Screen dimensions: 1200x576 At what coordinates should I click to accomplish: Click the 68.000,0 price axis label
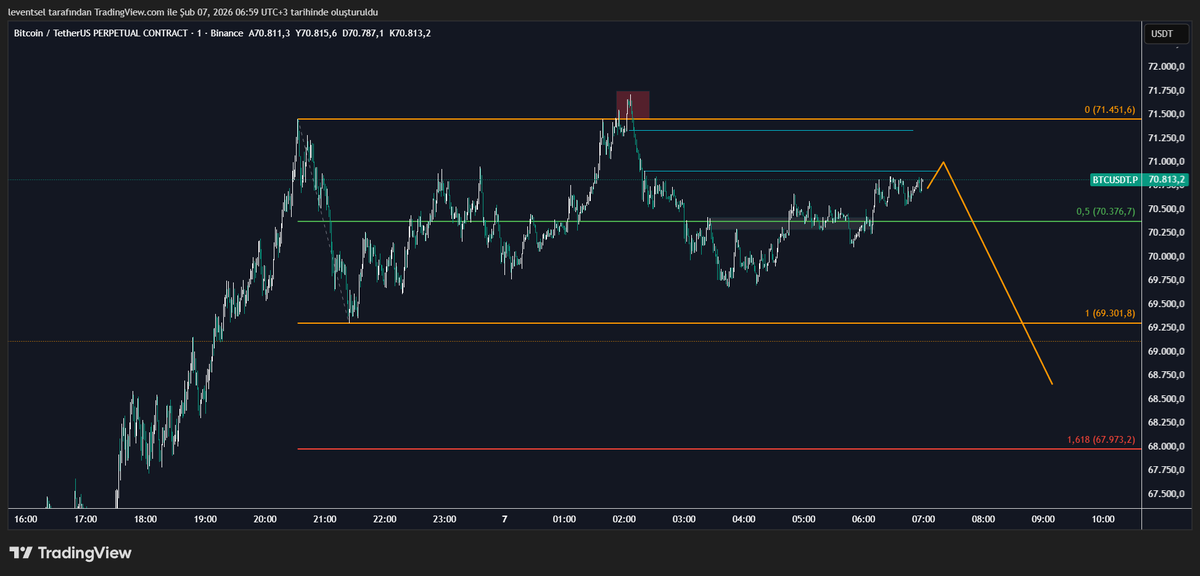(1165, 446)
